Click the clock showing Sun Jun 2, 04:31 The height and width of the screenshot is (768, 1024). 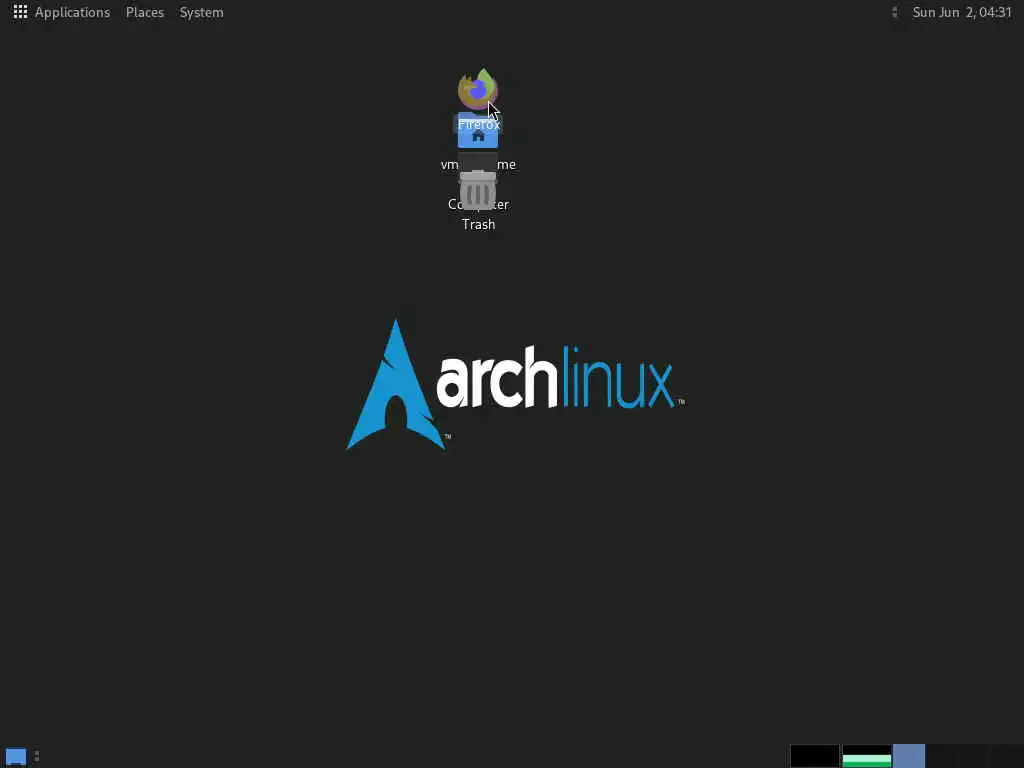(961, 12)
